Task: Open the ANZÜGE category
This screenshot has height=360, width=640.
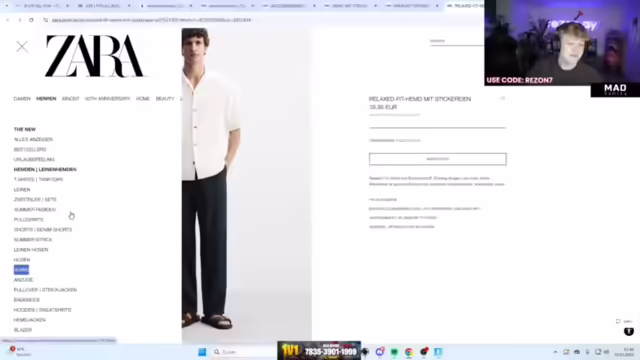Action: tap(23, 280)
